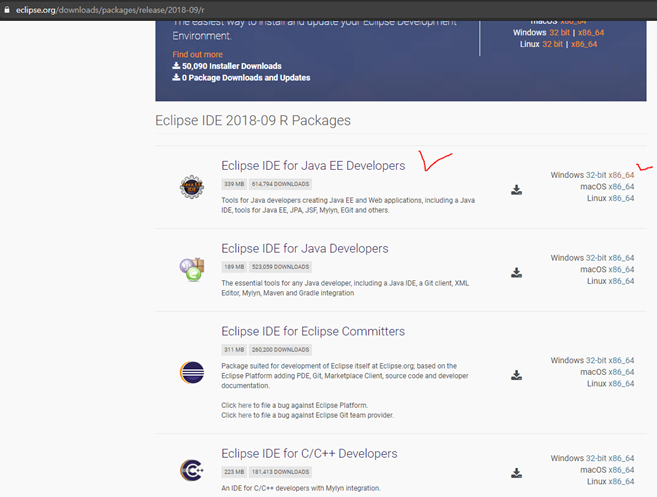Download Java EE Windows 32-bit package

[596, 175]
